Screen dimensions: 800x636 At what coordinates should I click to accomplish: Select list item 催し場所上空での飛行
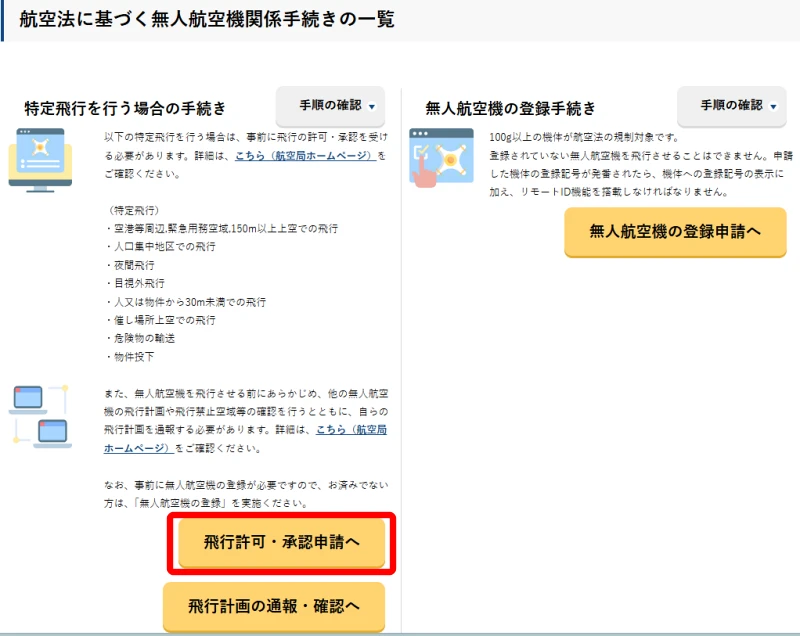click(161, 320)
